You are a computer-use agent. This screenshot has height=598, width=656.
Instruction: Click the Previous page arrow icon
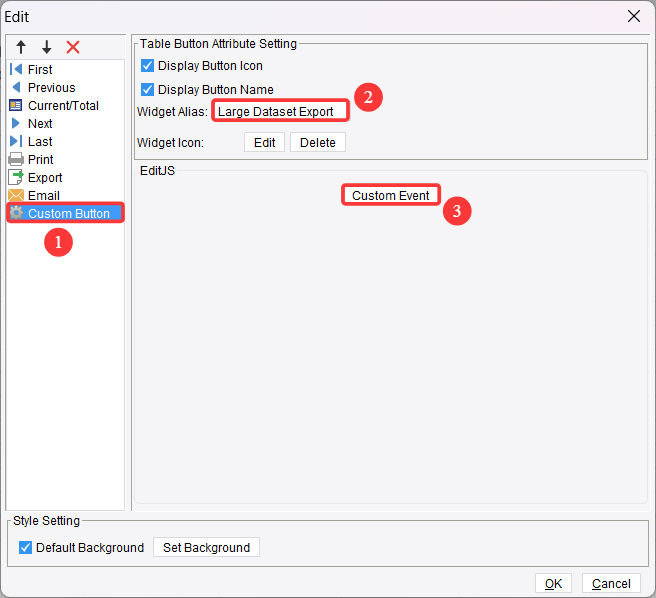point(16,87)
